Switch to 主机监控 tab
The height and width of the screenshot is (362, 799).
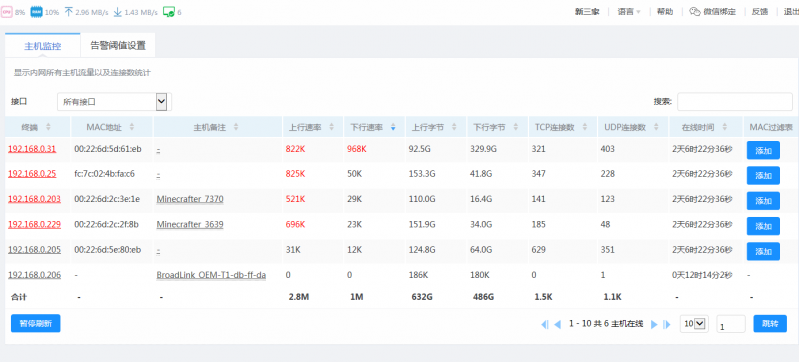tap(43, 46)
